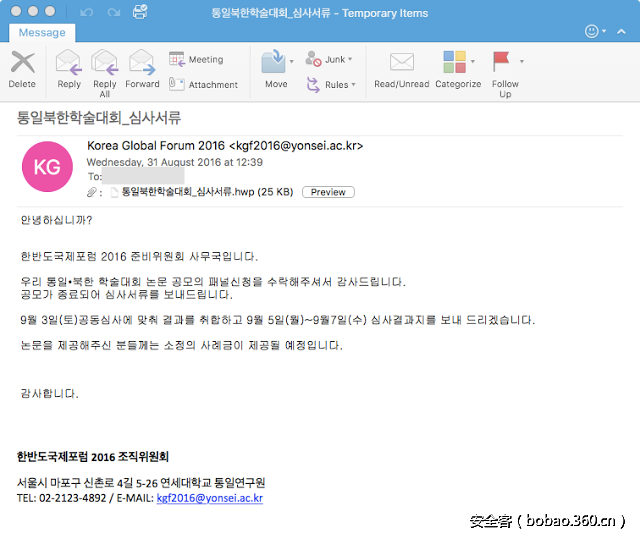Click the Print icon in title bar

[x=140, y=13]
